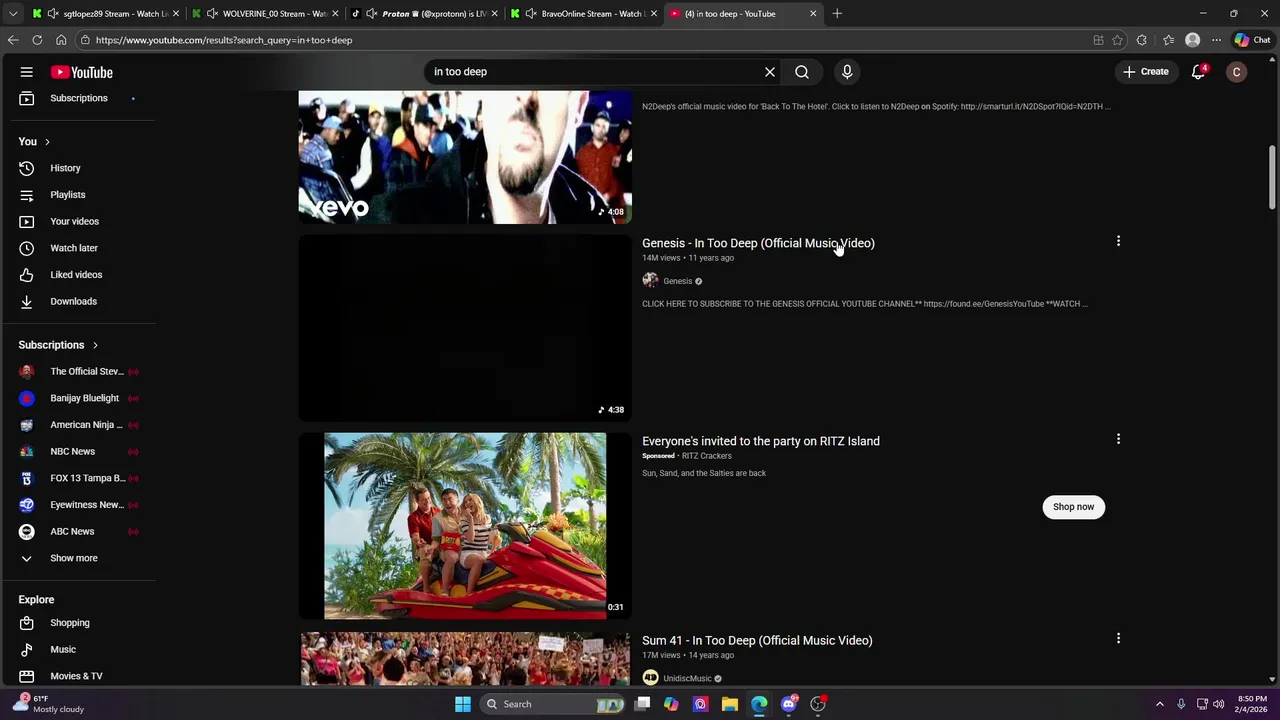
Task: Open the YouTube hamburger guide menu
Action: [27, 72]
